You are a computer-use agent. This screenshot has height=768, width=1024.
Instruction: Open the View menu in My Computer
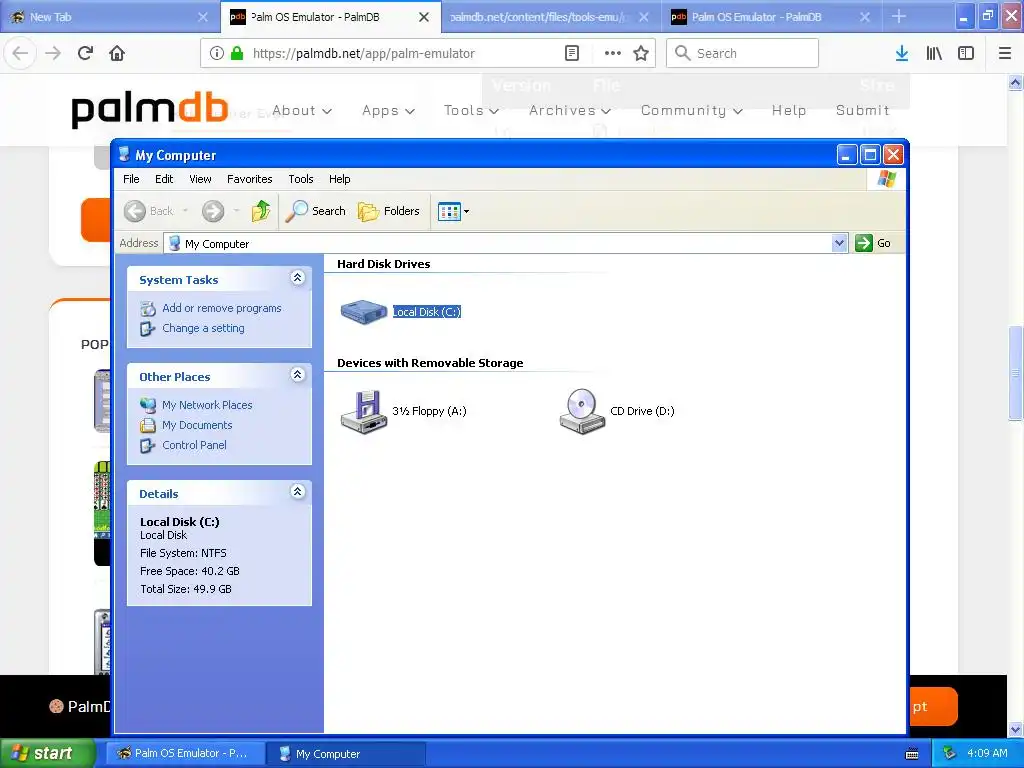tap(200, 179)
